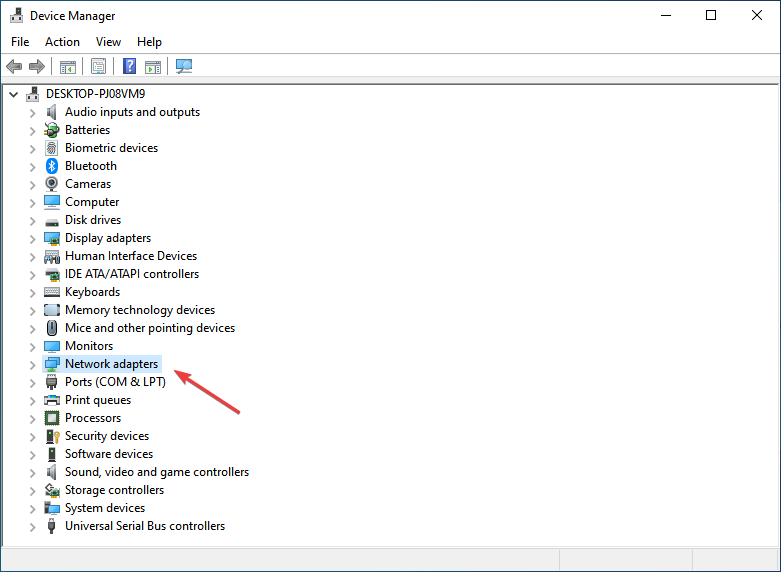Screen dimensions: 781x572
Task: Select the Monitors label
Action: click(89, 346)
